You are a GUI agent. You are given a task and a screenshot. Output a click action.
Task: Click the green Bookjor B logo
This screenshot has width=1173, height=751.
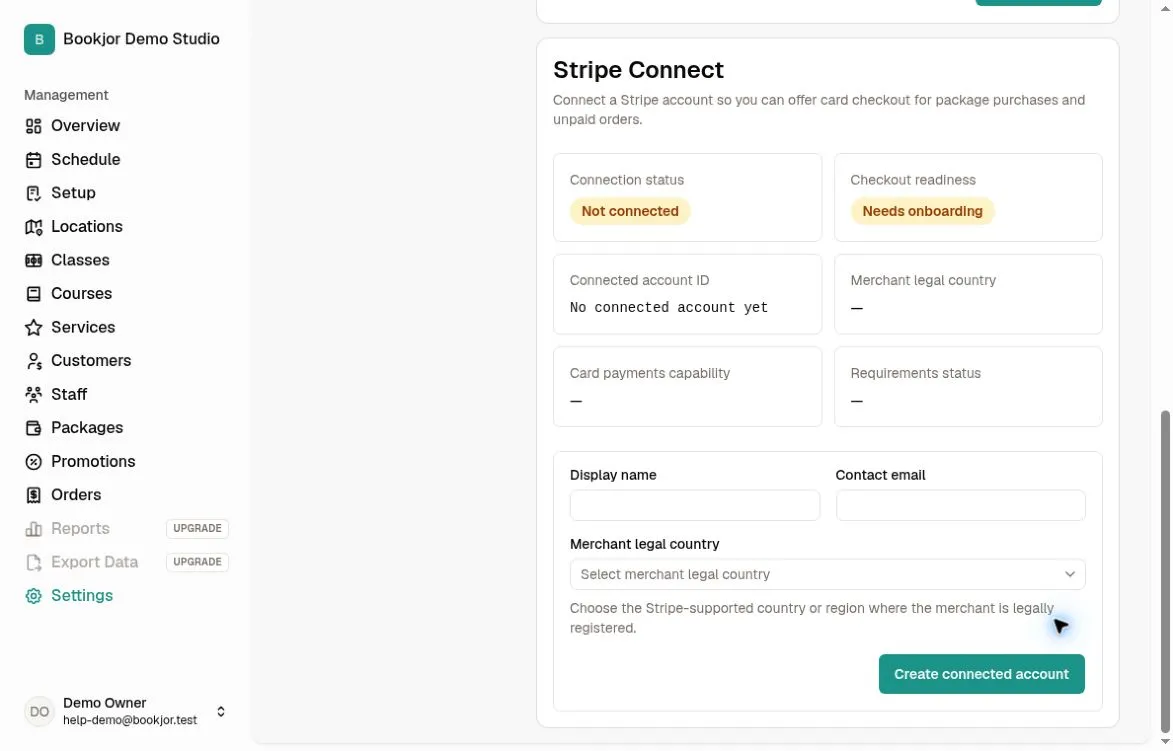click(39, 40)
